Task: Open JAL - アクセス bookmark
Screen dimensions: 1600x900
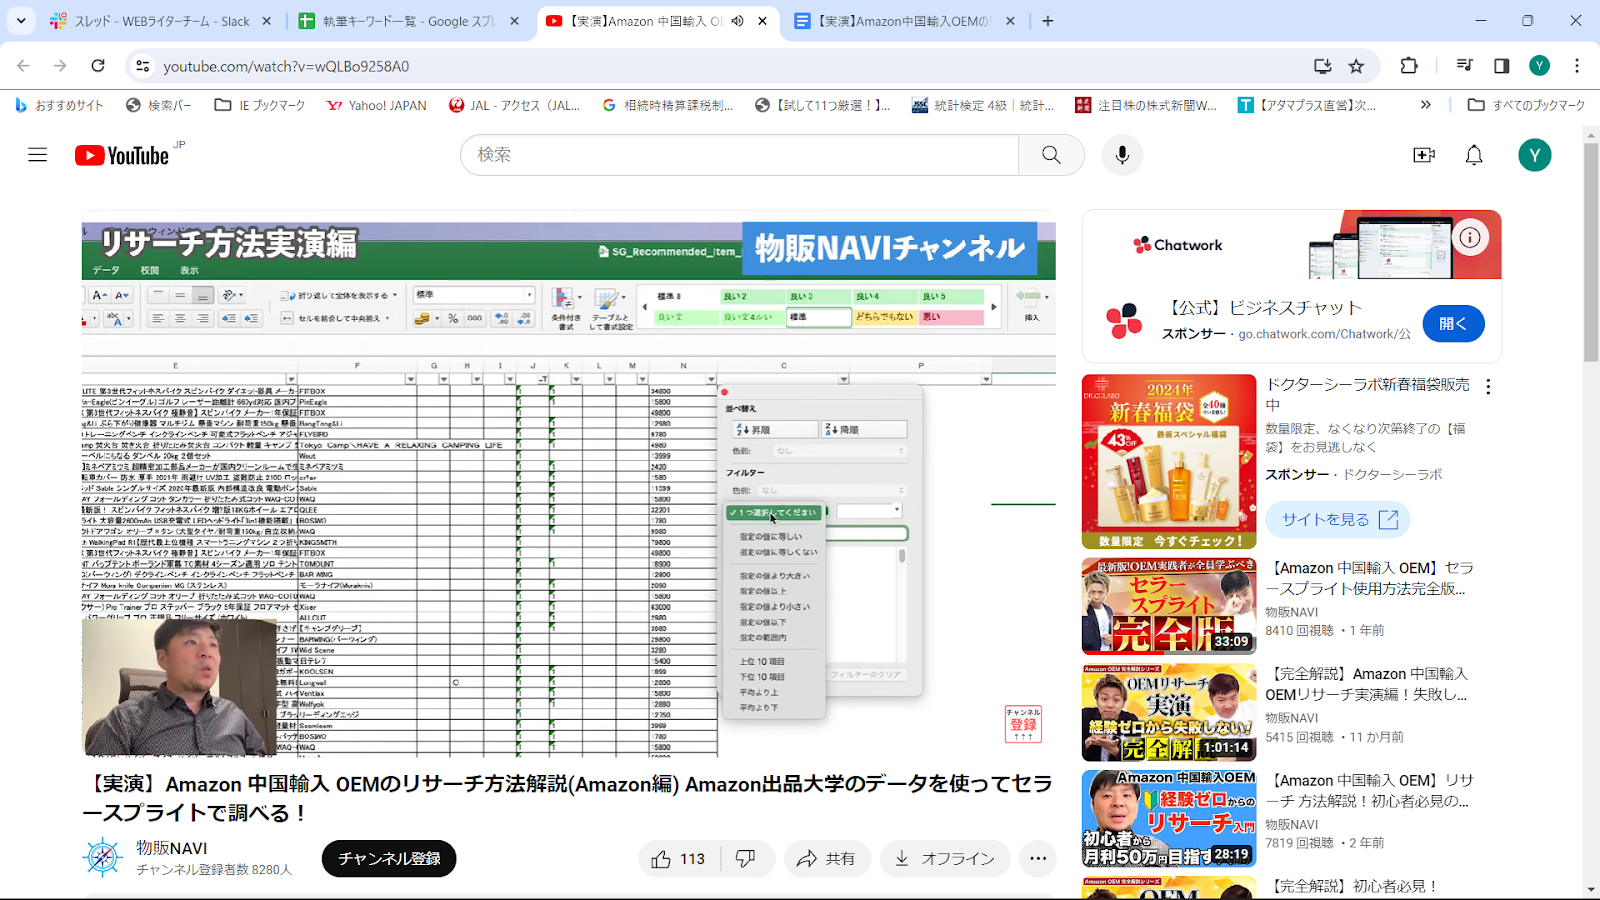Action: [x=515, y=105]
